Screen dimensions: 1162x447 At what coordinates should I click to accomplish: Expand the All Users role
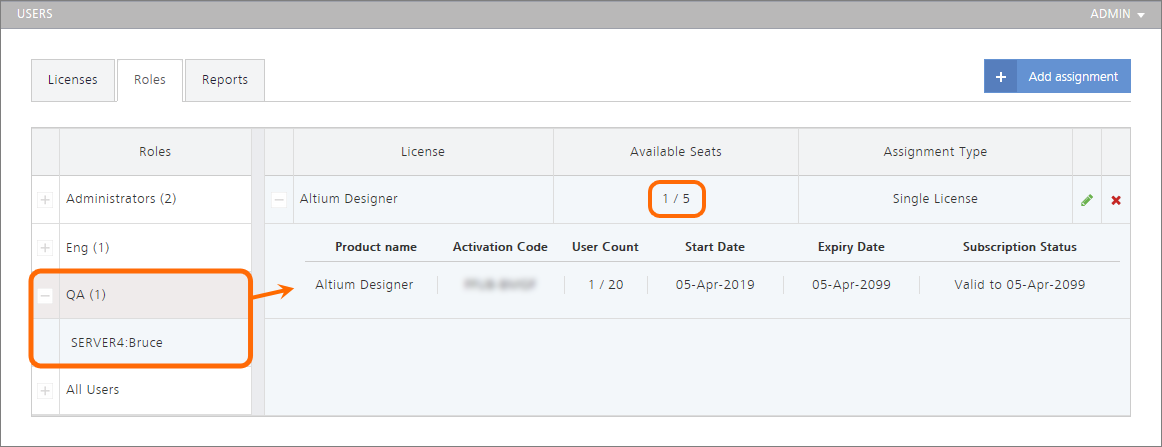[x=45, y=390]
